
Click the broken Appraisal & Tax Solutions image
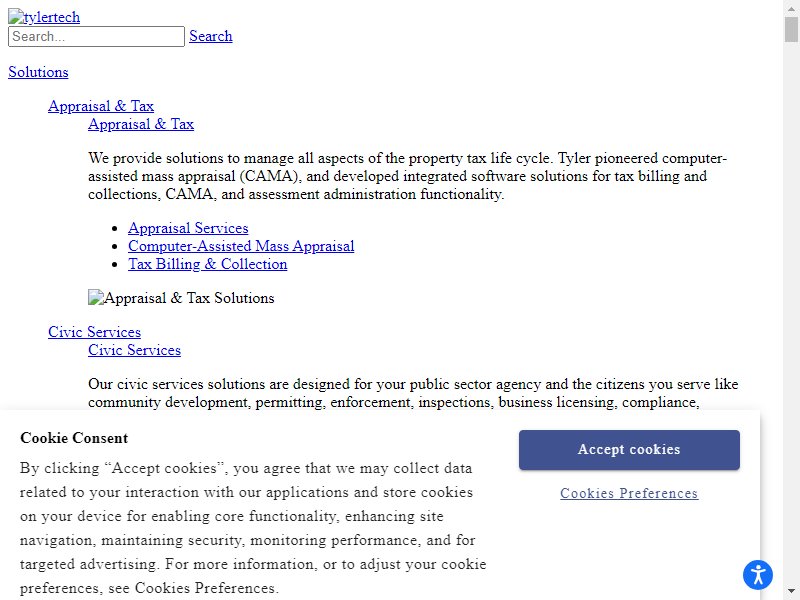(x=181, y=298)
